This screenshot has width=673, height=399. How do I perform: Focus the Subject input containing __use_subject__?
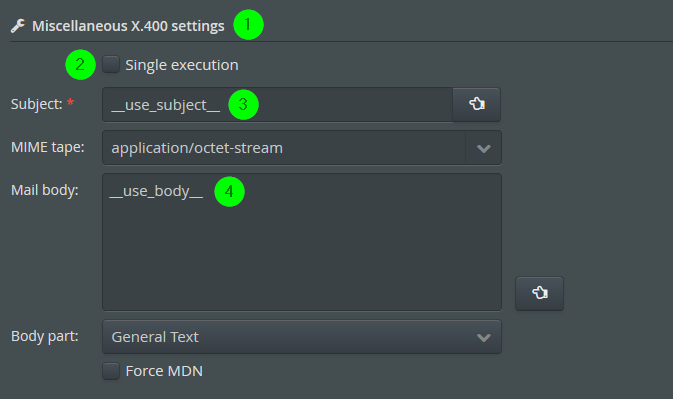pos(277,105)
